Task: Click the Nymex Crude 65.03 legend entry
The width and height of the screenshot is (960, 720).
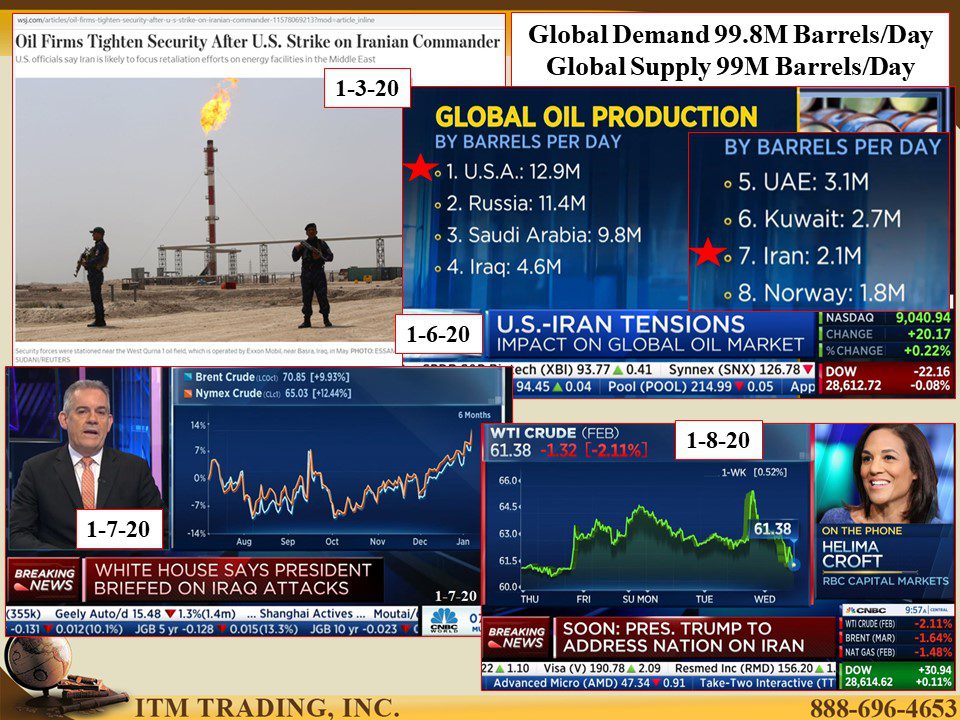Action: click(x=268, y=393)
